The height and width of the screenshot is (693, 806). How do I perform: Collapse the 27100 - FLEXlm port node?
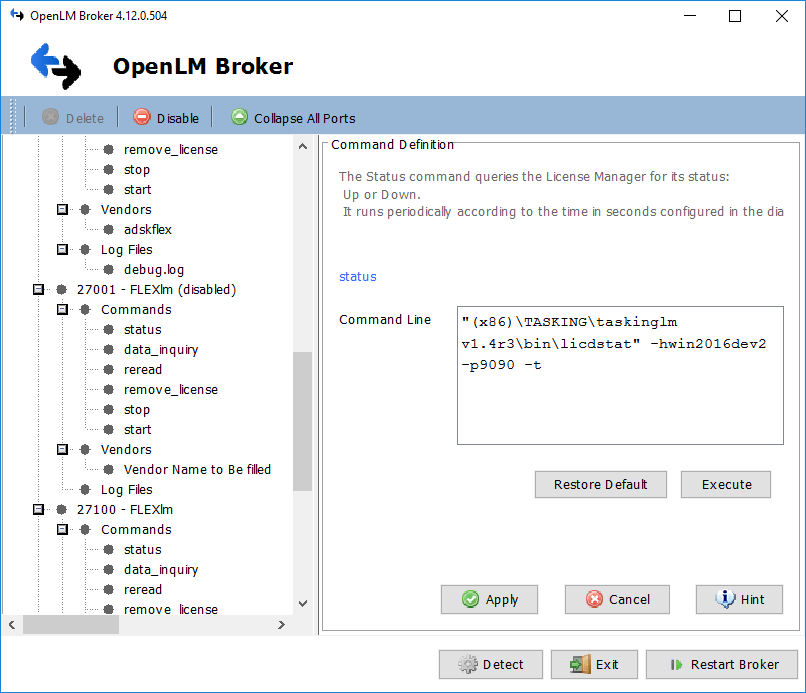click(x=39, y=509)
